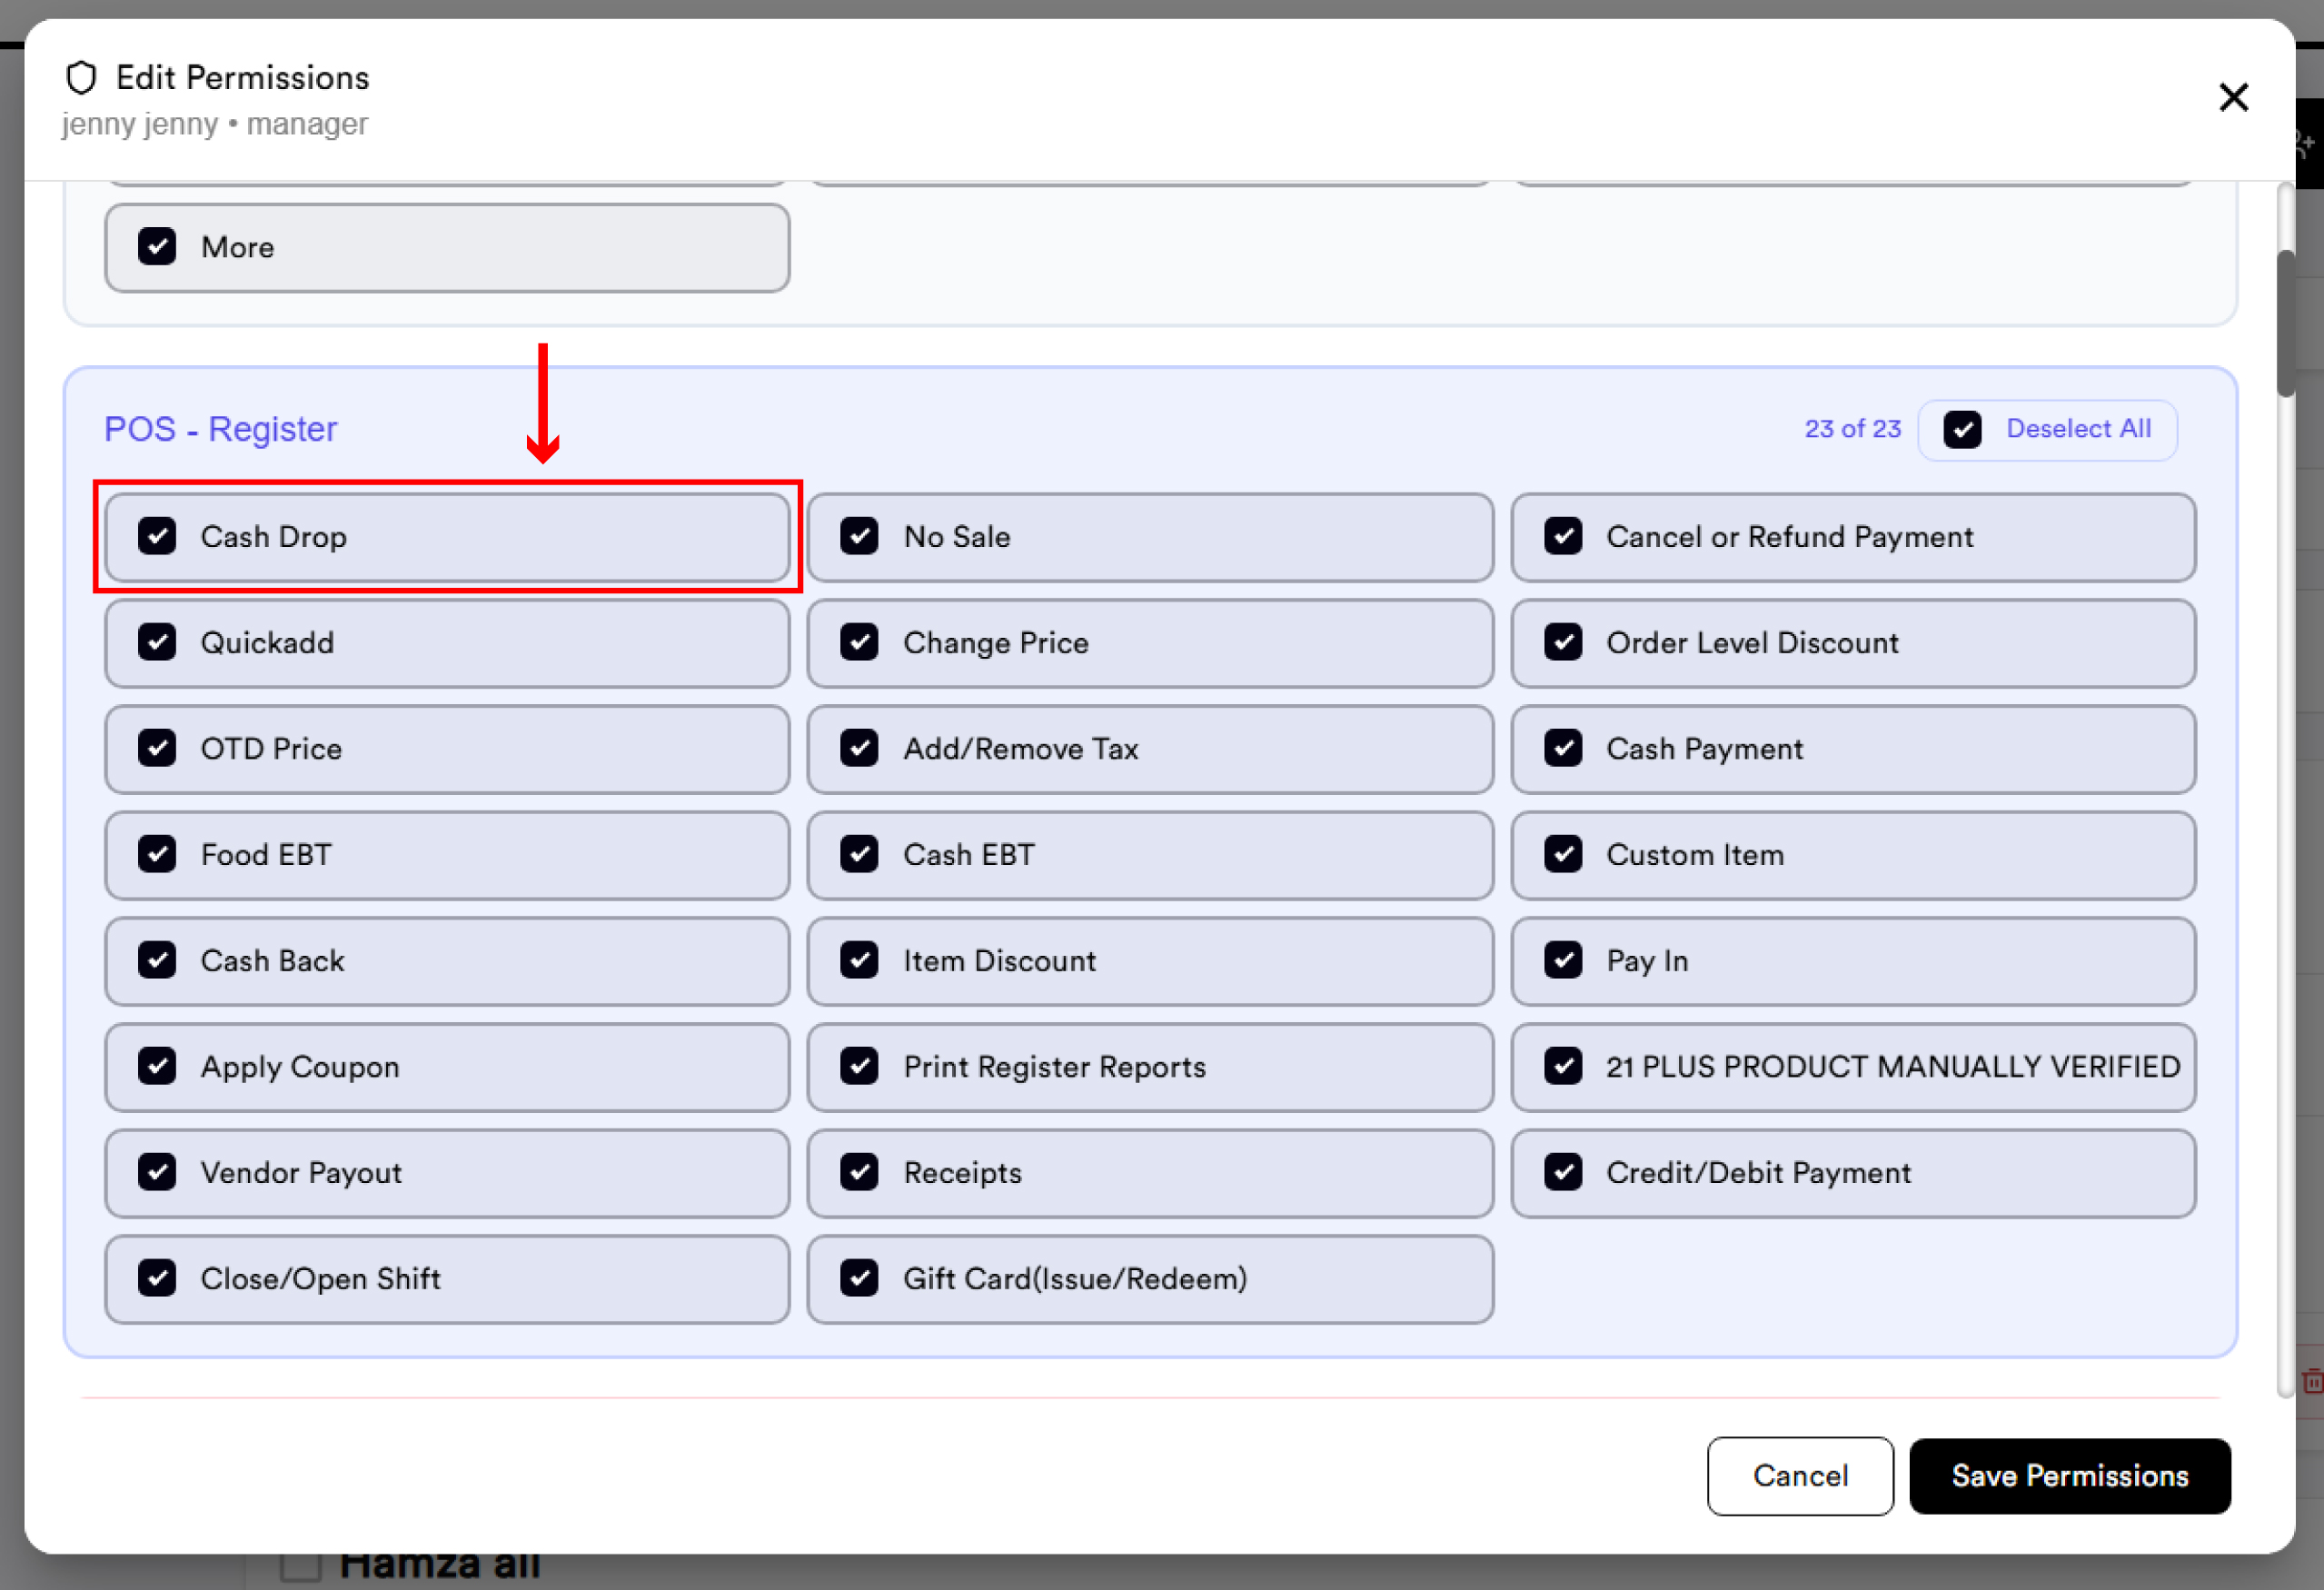The height and width of the screenshot is (1590, 2324).
Task: Toggle Close/Open Shift checkbox
Action: point(157,1278)
